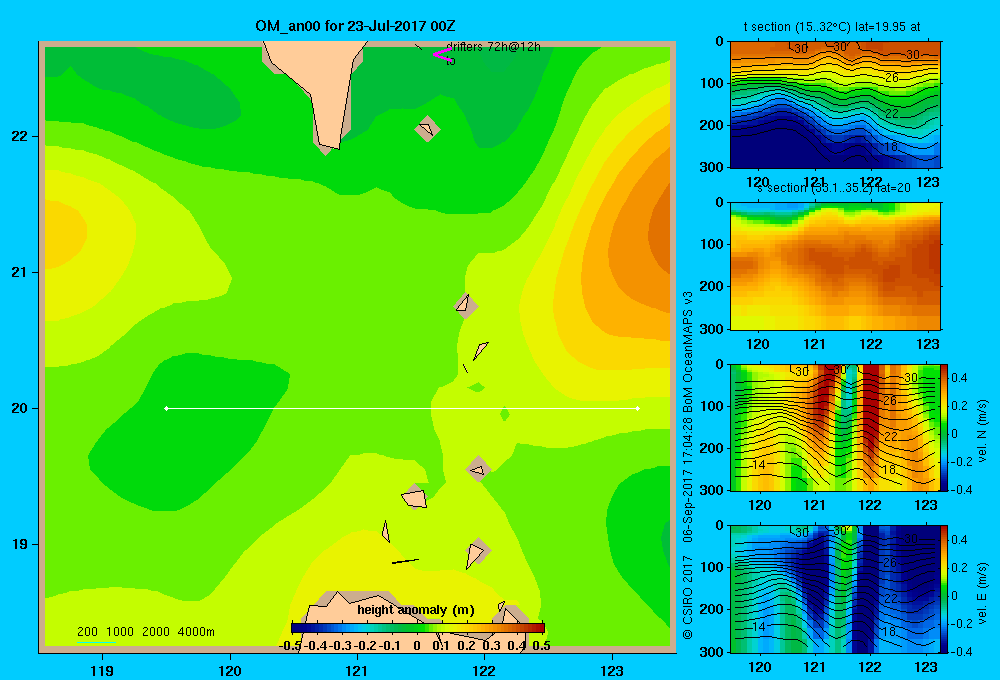1000x680 pixels.
Task: Click the 'vel. N (m/s)' axis label
Action: [x=982, y=431]
